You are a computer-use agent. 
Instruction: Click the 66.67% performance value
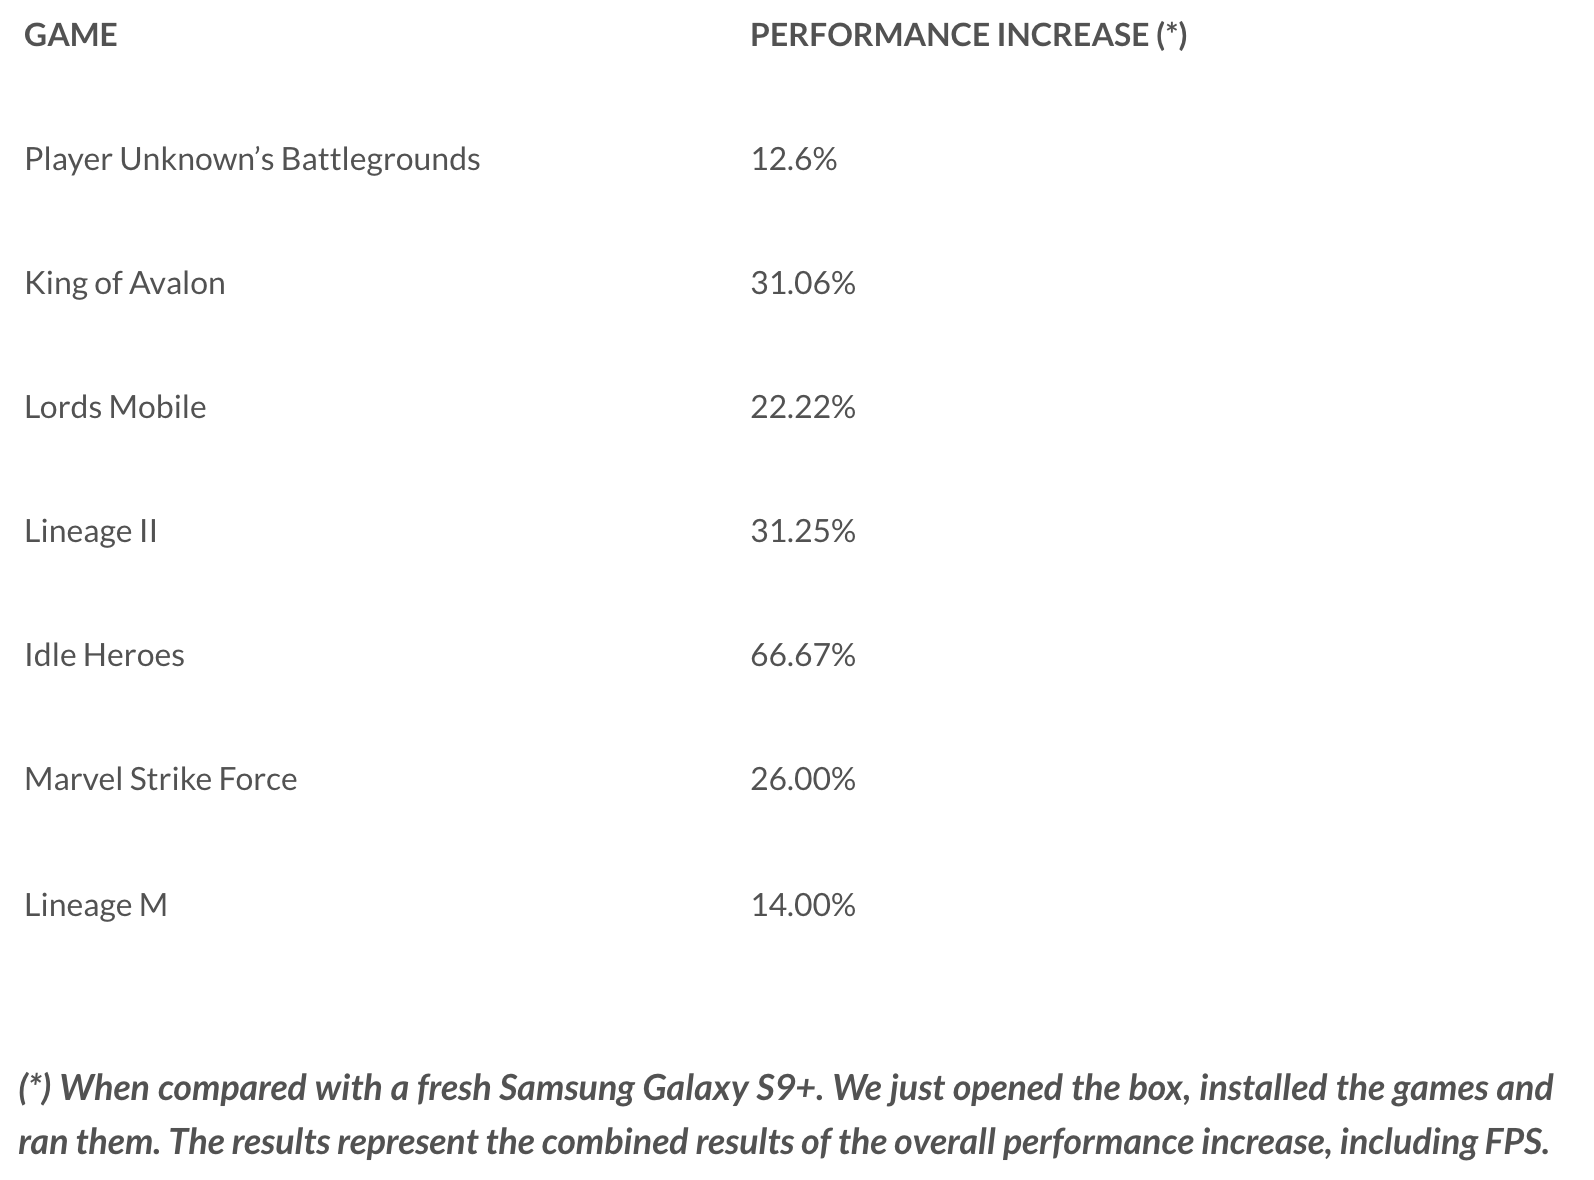pos(803,655)
